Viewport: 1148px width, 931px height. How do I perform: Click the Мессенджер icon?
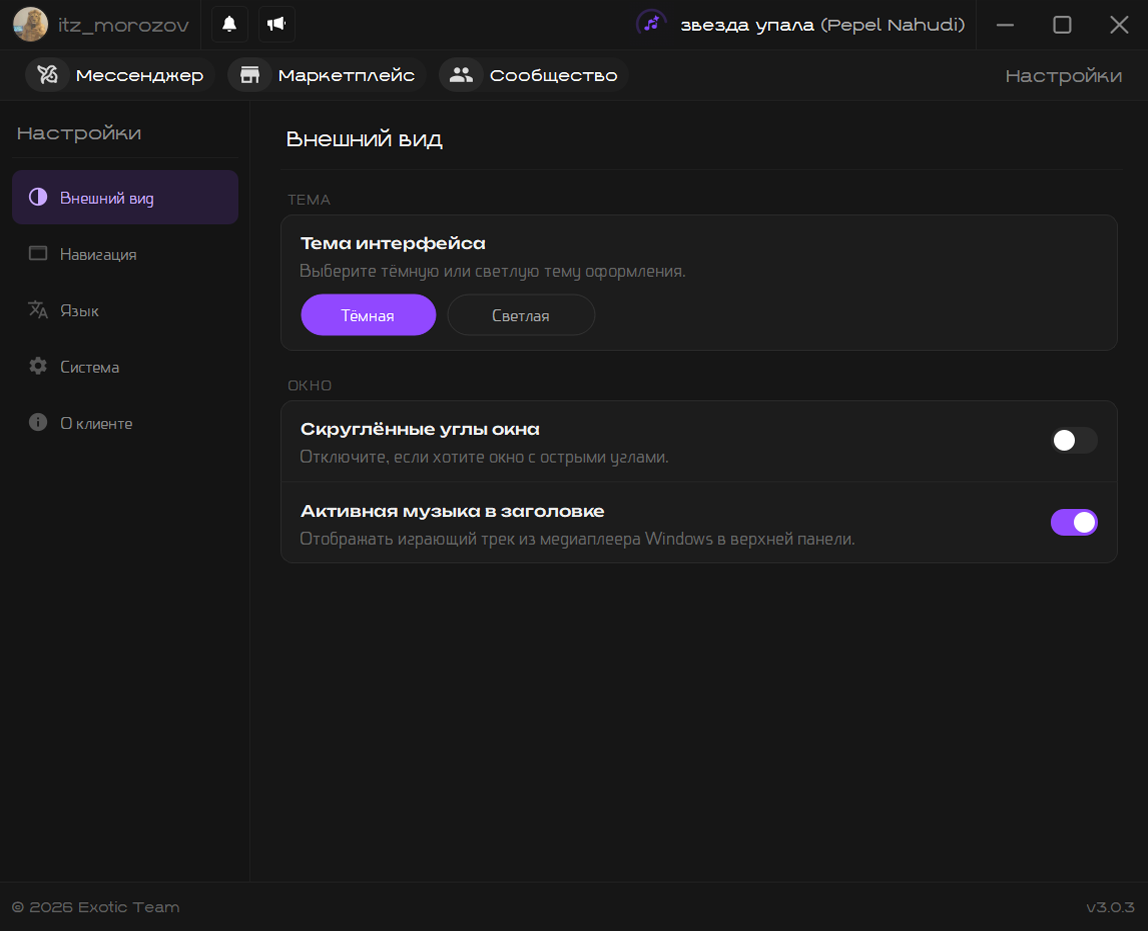[x=48, y=75]
